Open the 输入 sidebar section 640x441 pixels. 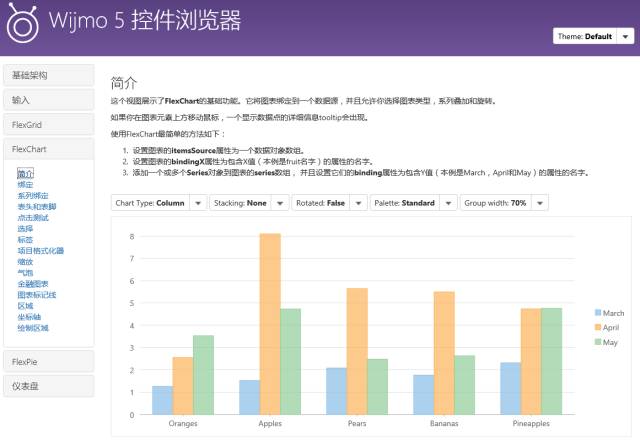pyautogui.click(x=49, y=100)
